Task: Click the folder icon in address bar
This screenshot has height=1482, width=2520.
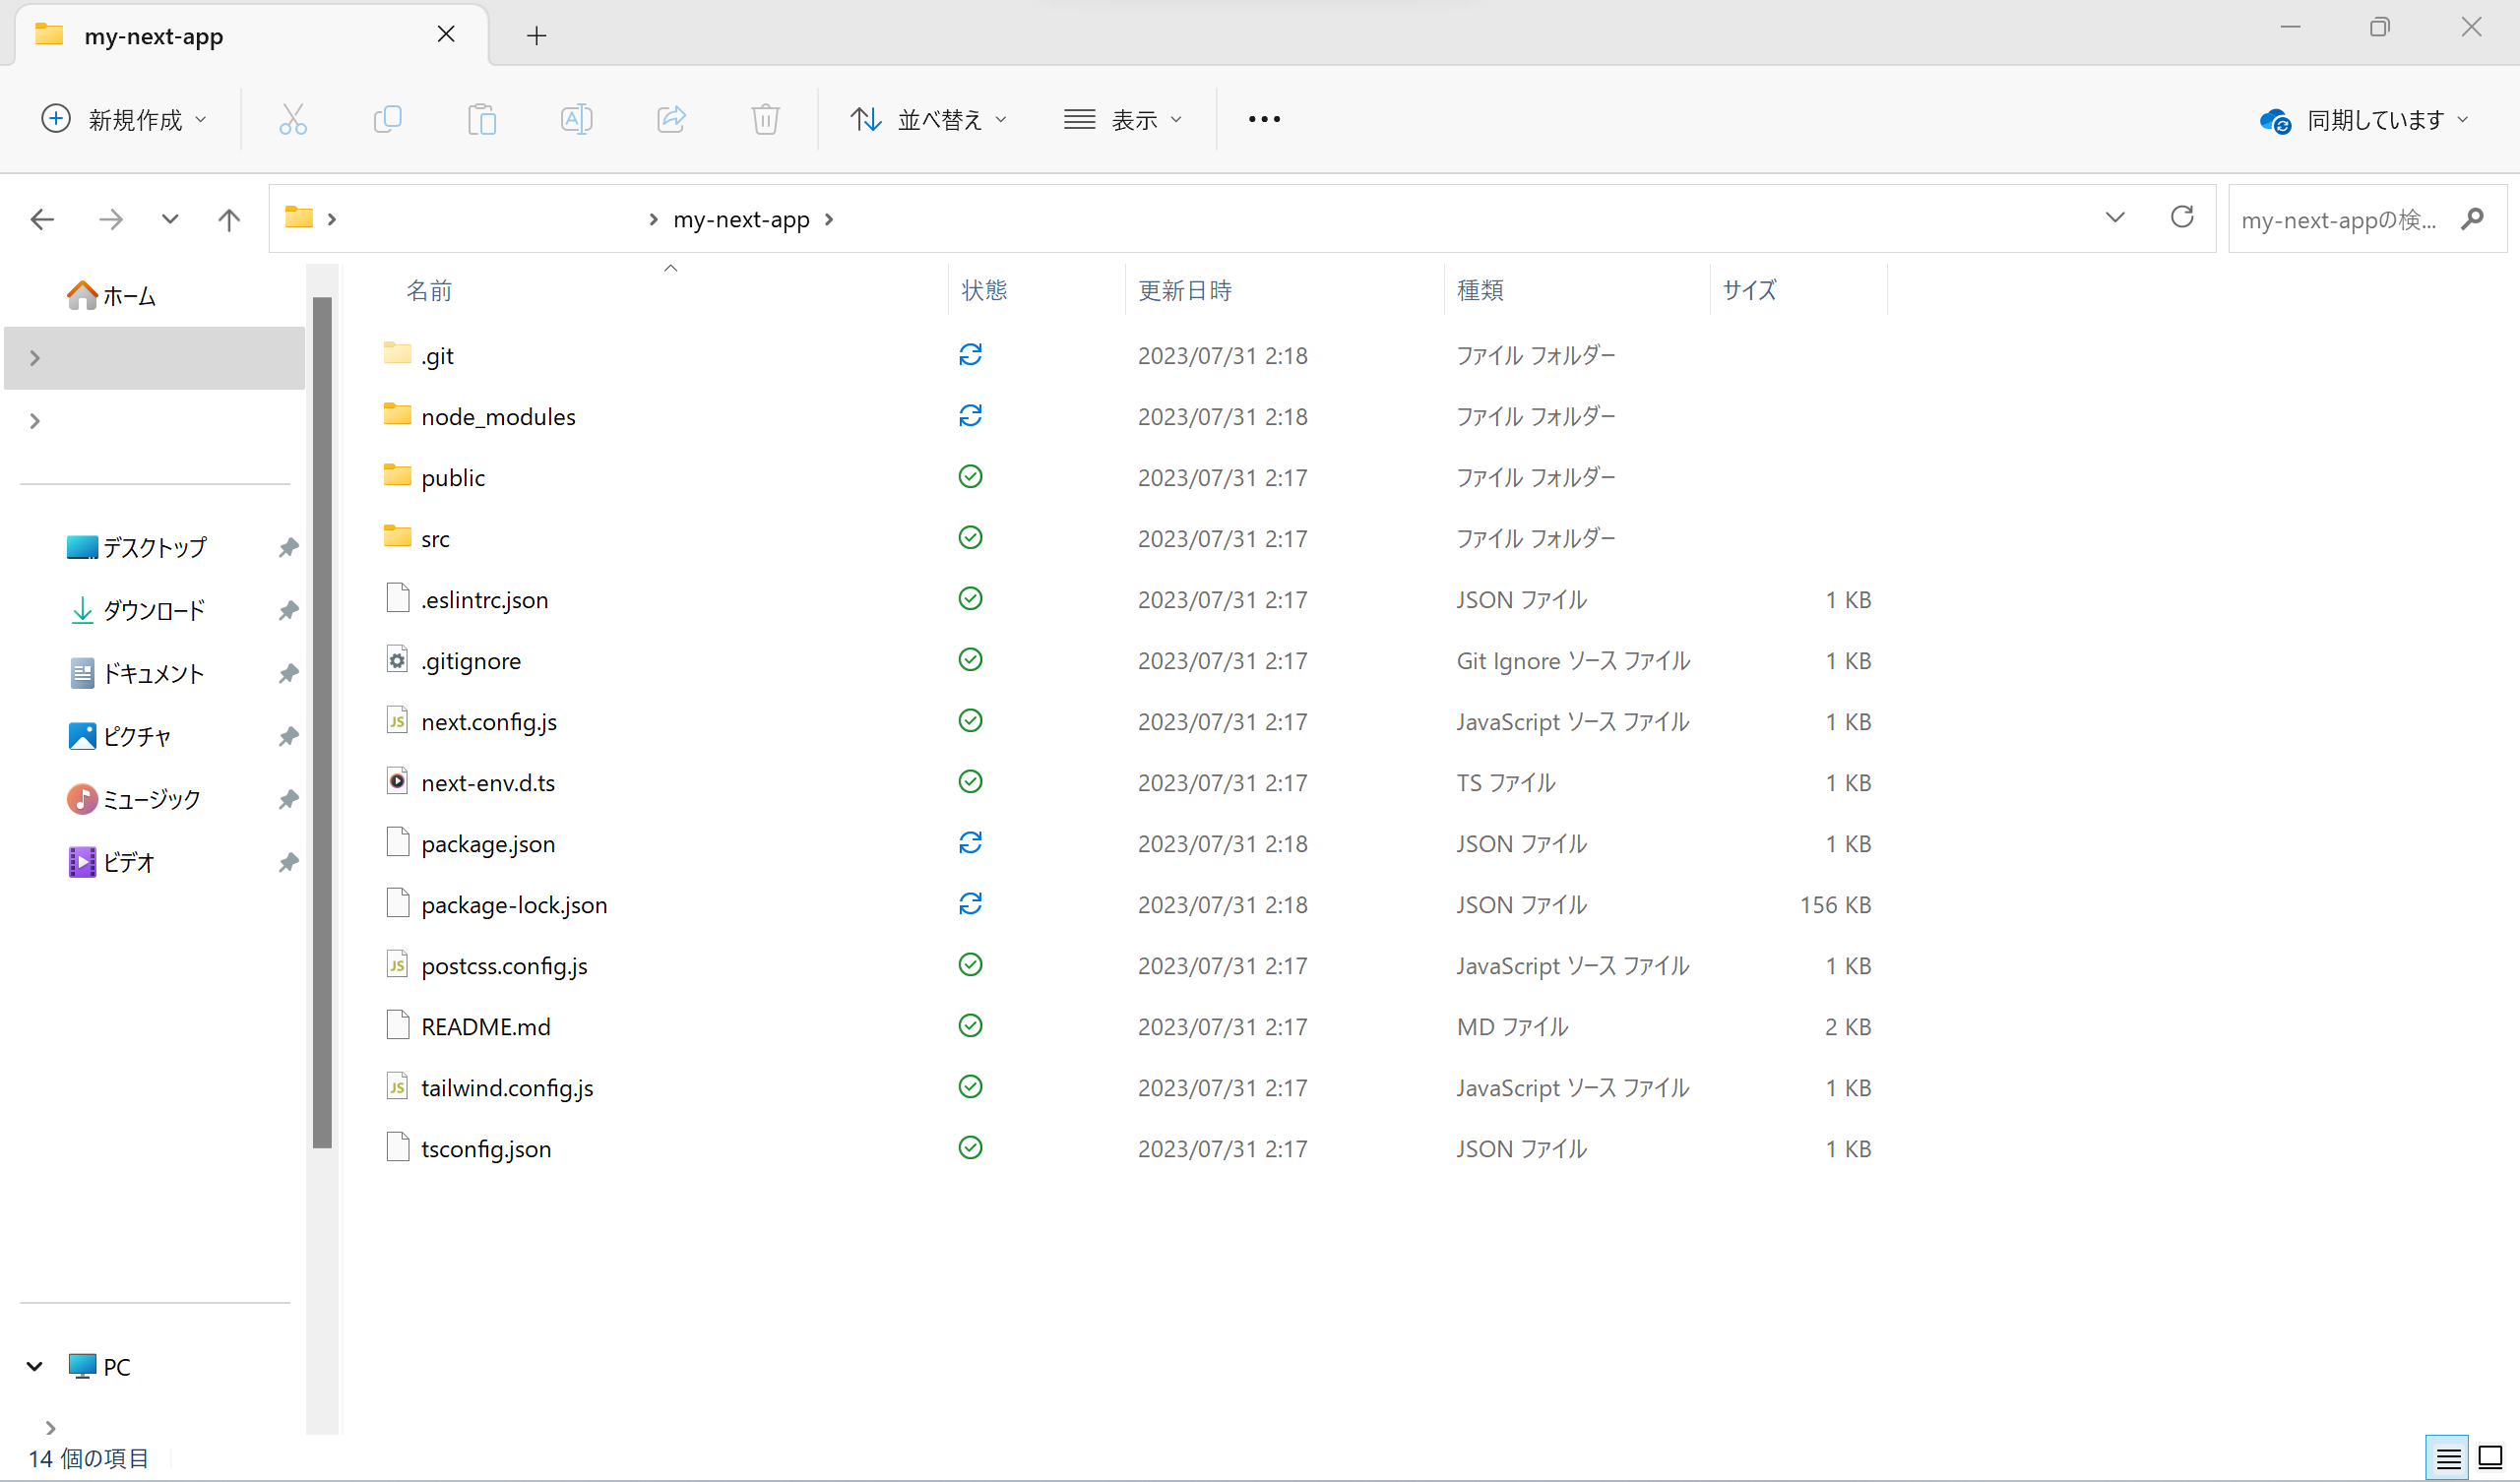Action: pyautogui.click(x=299, y=217)
